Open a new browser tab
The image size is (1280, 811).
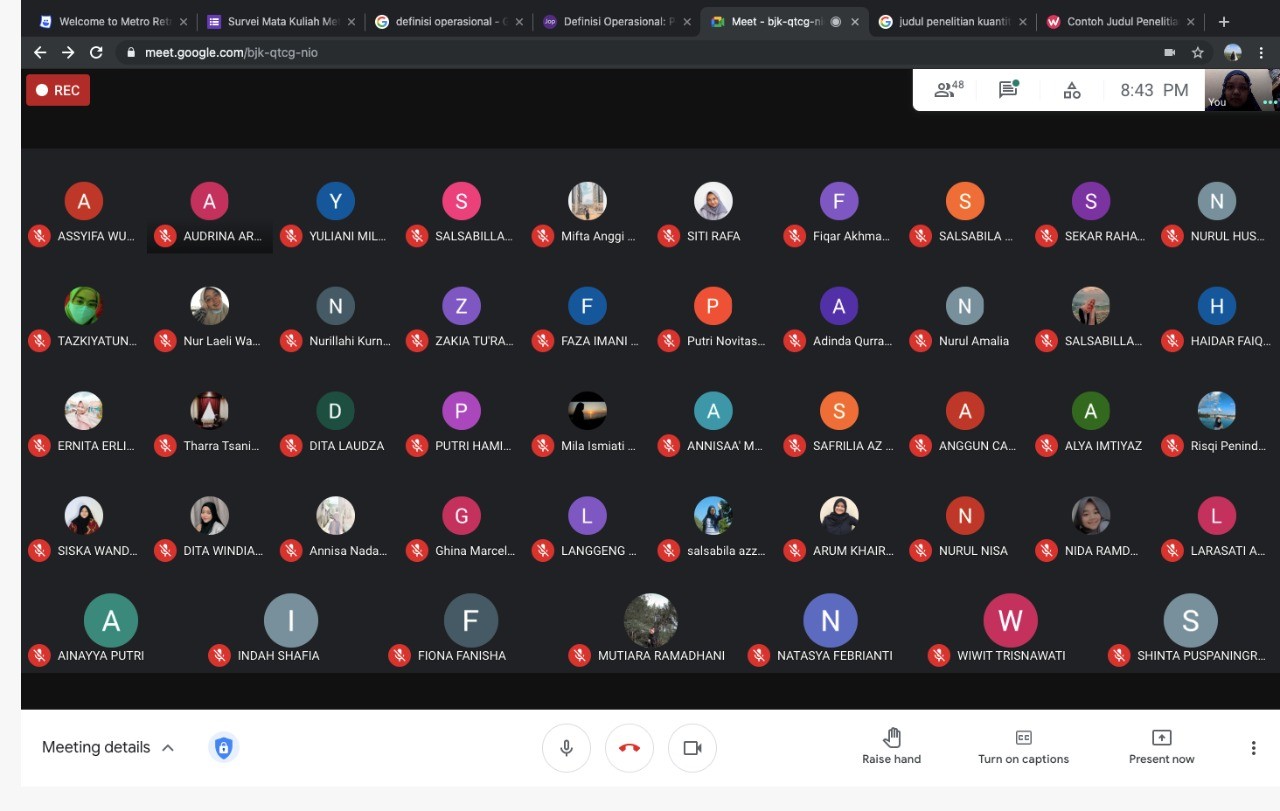pyautogui.click(x=1224, y=21)
